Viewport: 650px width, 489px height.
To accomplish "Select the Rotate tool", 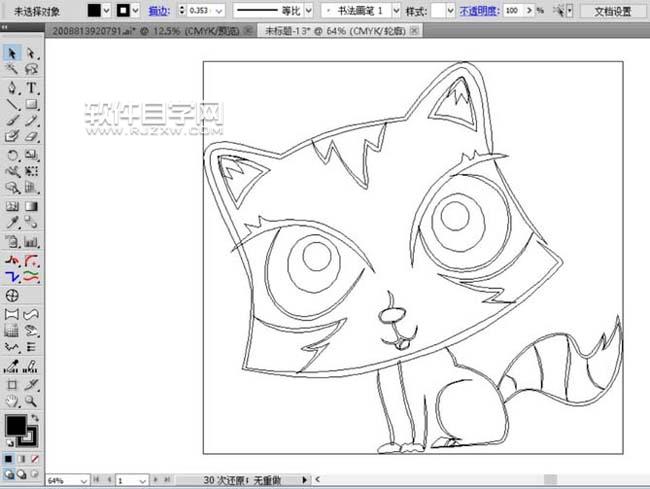I will pos(12,155).
